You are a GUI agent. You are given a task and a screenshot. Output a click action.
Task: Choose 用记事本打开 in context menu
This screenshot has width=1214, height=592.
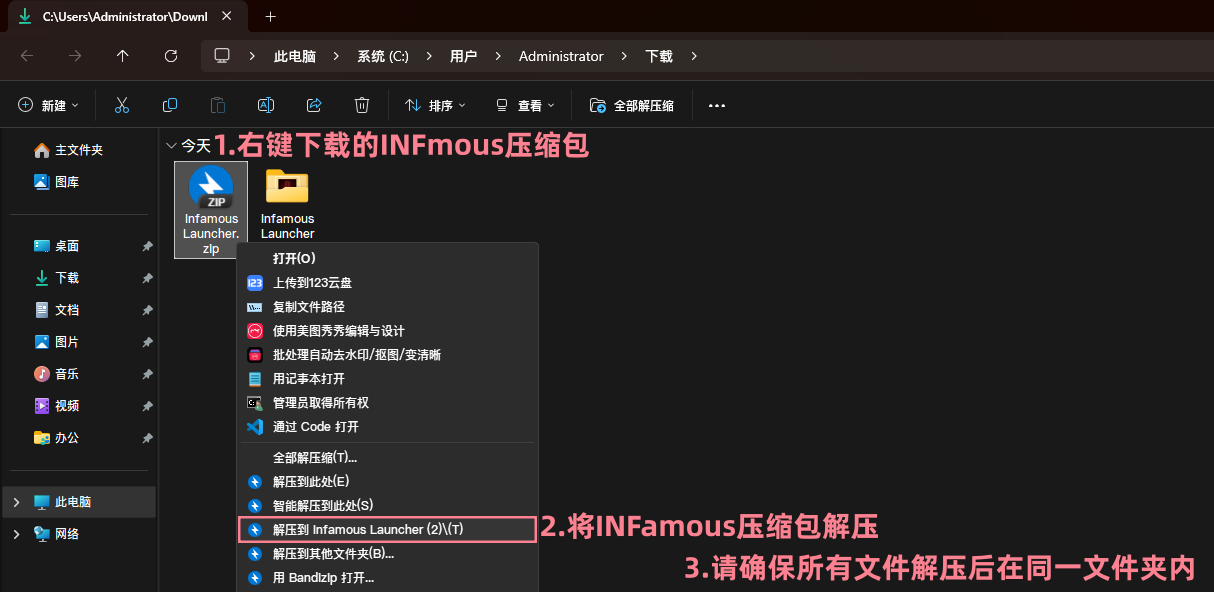click(x=388, y=379)
